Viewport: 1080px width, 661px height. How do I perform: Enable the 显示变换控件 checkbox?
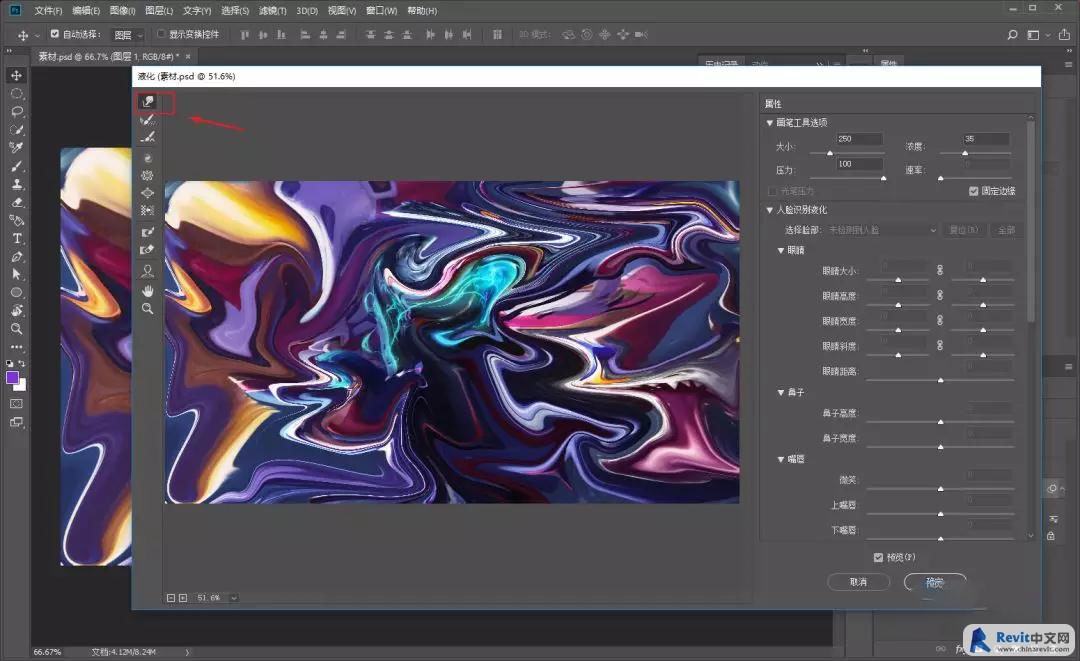pyautogui.click(x=161, y=34)
